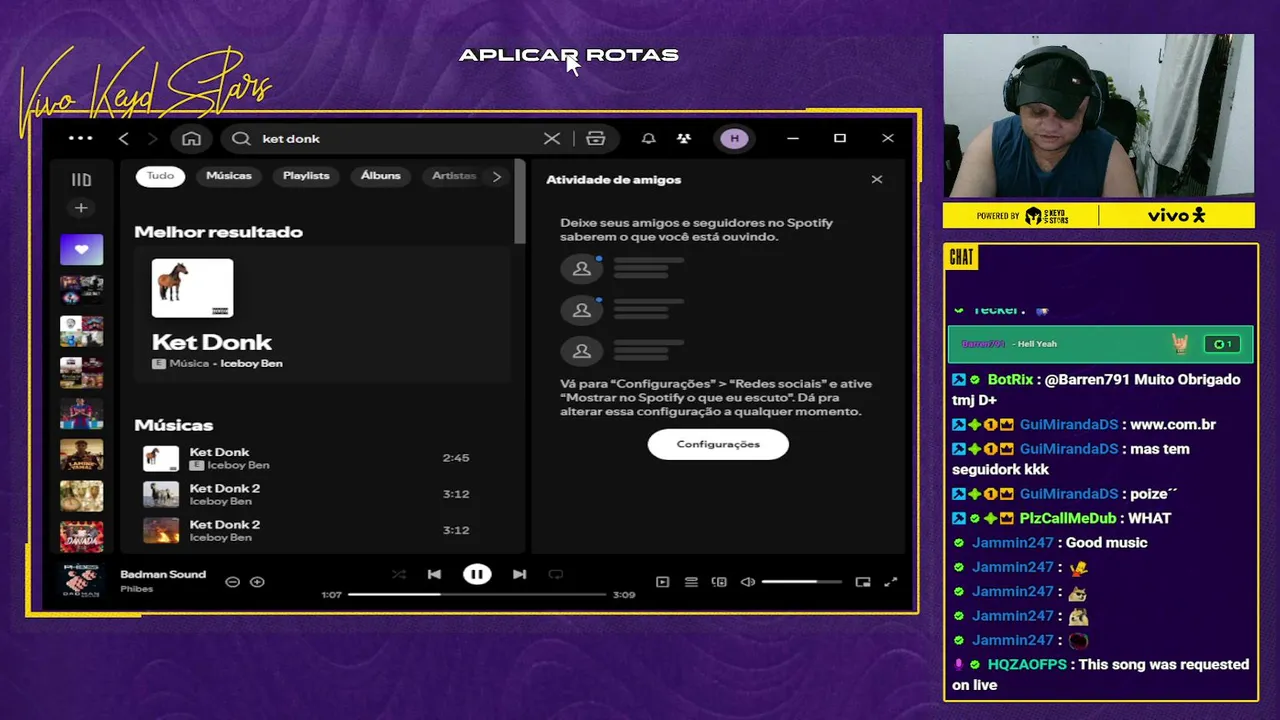Open the play queue

point(691,582)
